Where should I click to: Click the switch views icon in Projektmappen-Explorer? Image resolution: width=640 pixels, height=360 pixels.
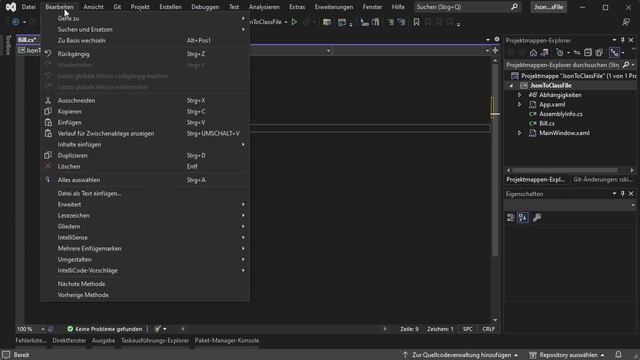click(x=544, y=53)
